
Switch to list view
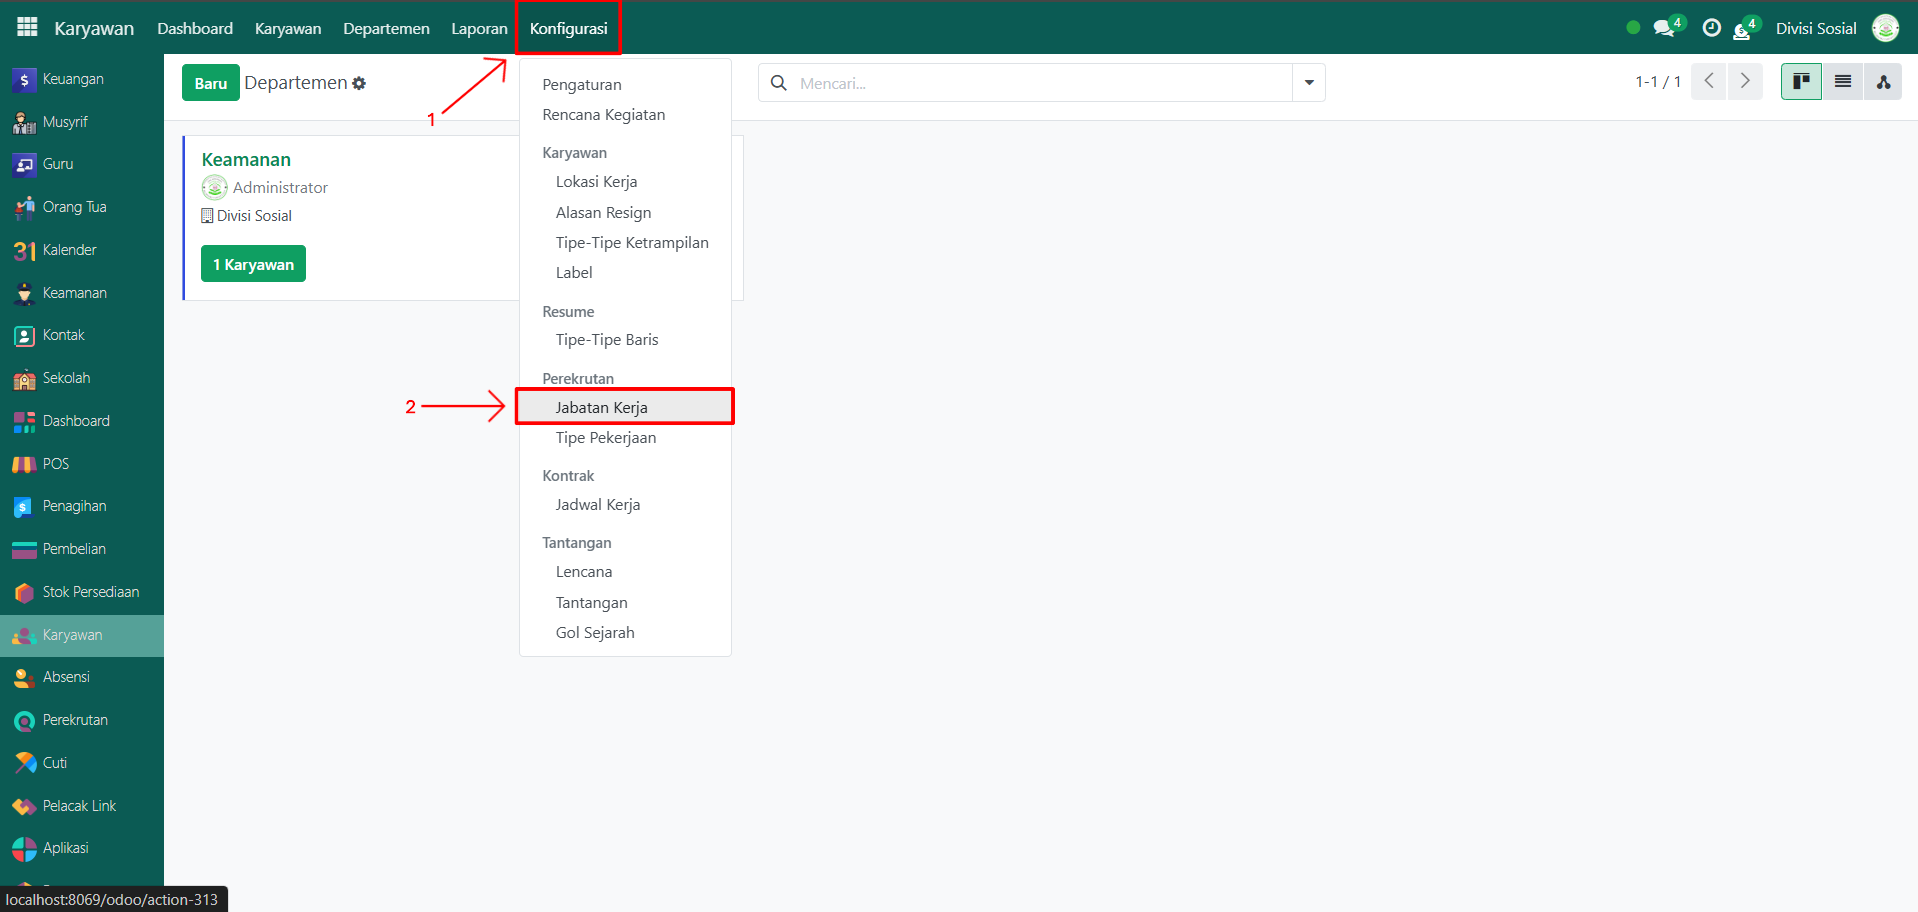1842,82
